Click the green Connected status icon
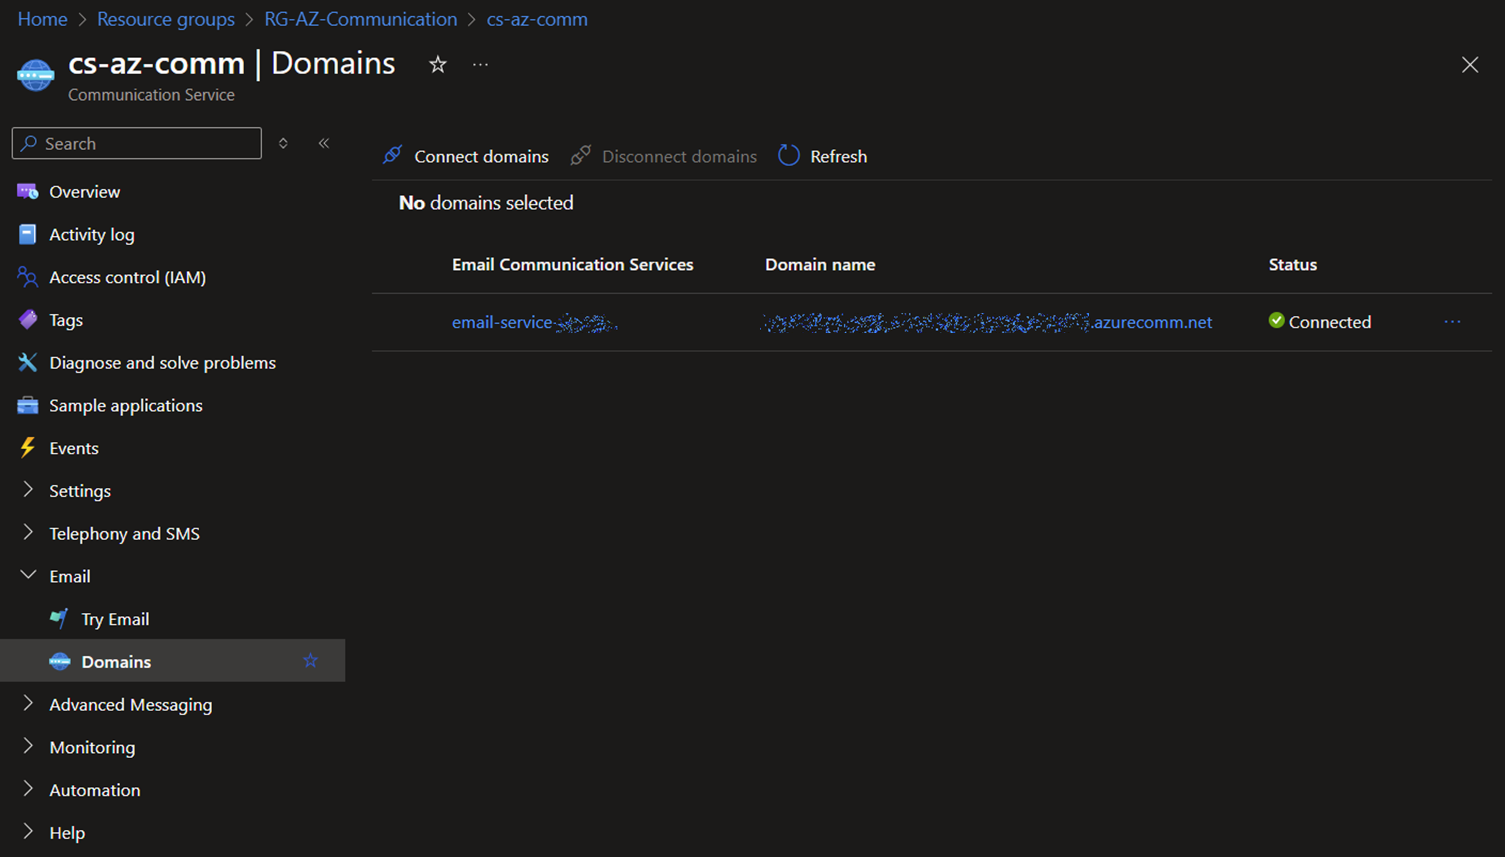This screenshot has height=857, width=1505. pos(1276,320)
